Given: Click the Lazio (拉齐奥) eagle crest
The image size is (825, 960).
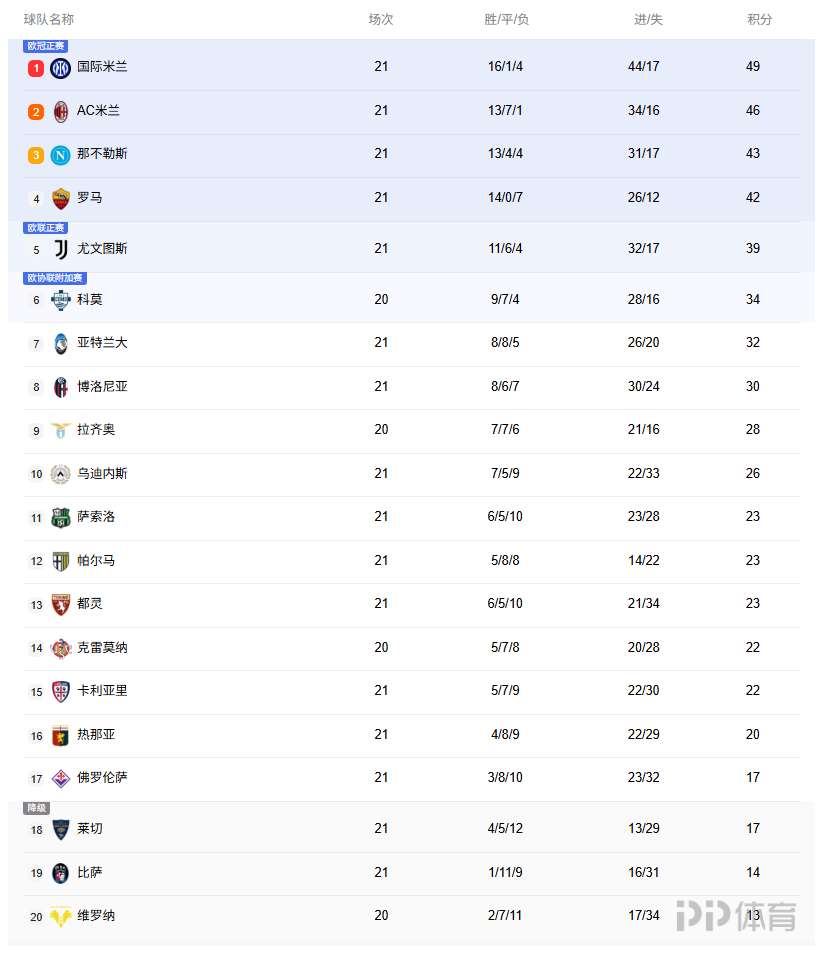Looking at the screenshot, I should pyautogui.click(x=61, y=430).
